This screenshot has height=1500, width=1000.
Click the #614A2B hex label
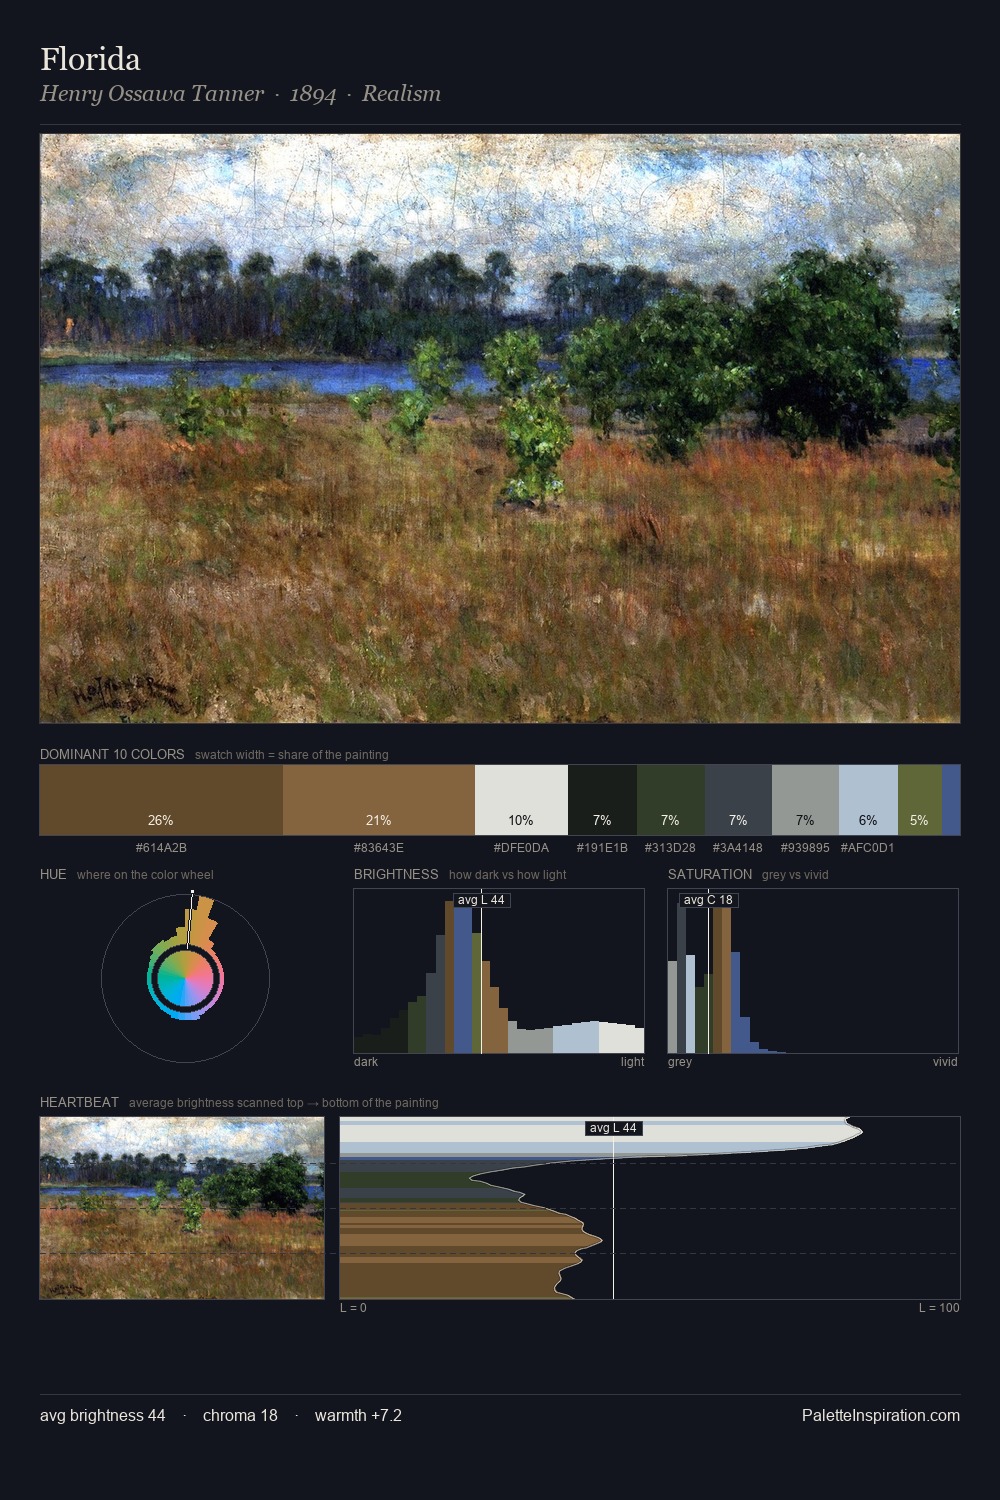161,847
